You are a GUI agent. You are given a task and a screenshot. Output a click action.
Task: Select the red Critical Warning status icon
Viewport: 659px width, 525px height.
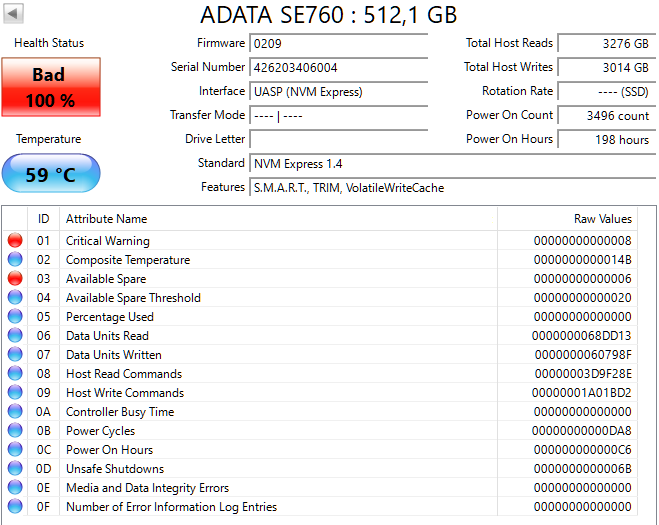[15, 240]
